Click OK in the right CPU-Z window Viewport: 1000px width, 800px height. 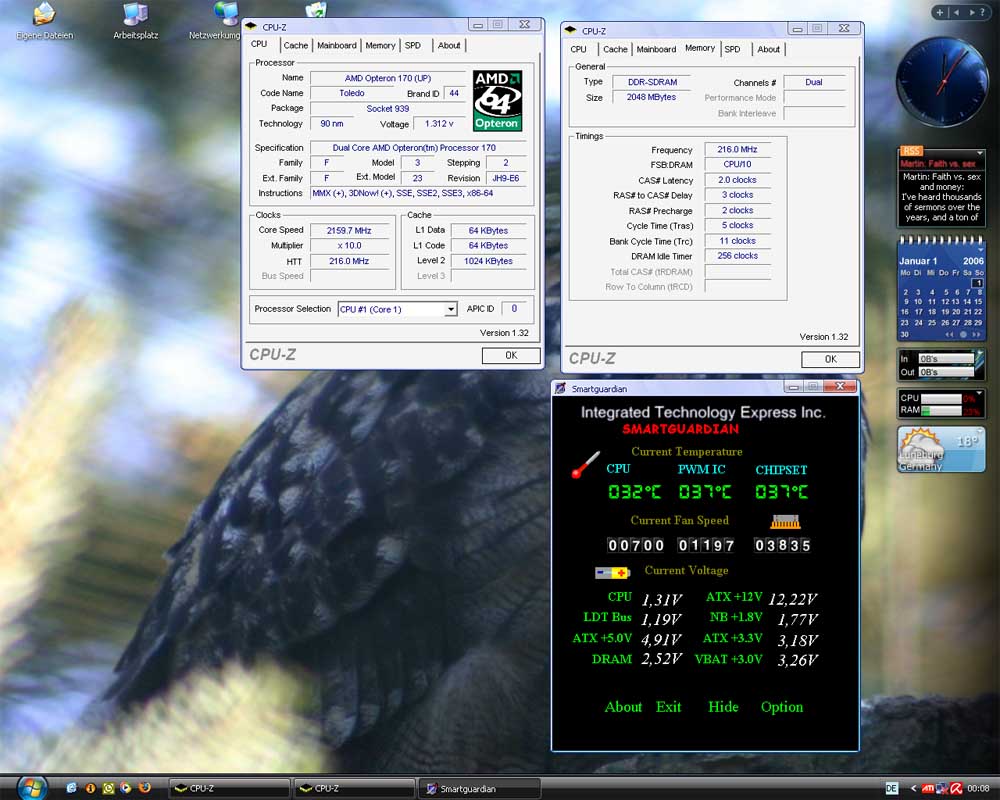coord(830,359)
